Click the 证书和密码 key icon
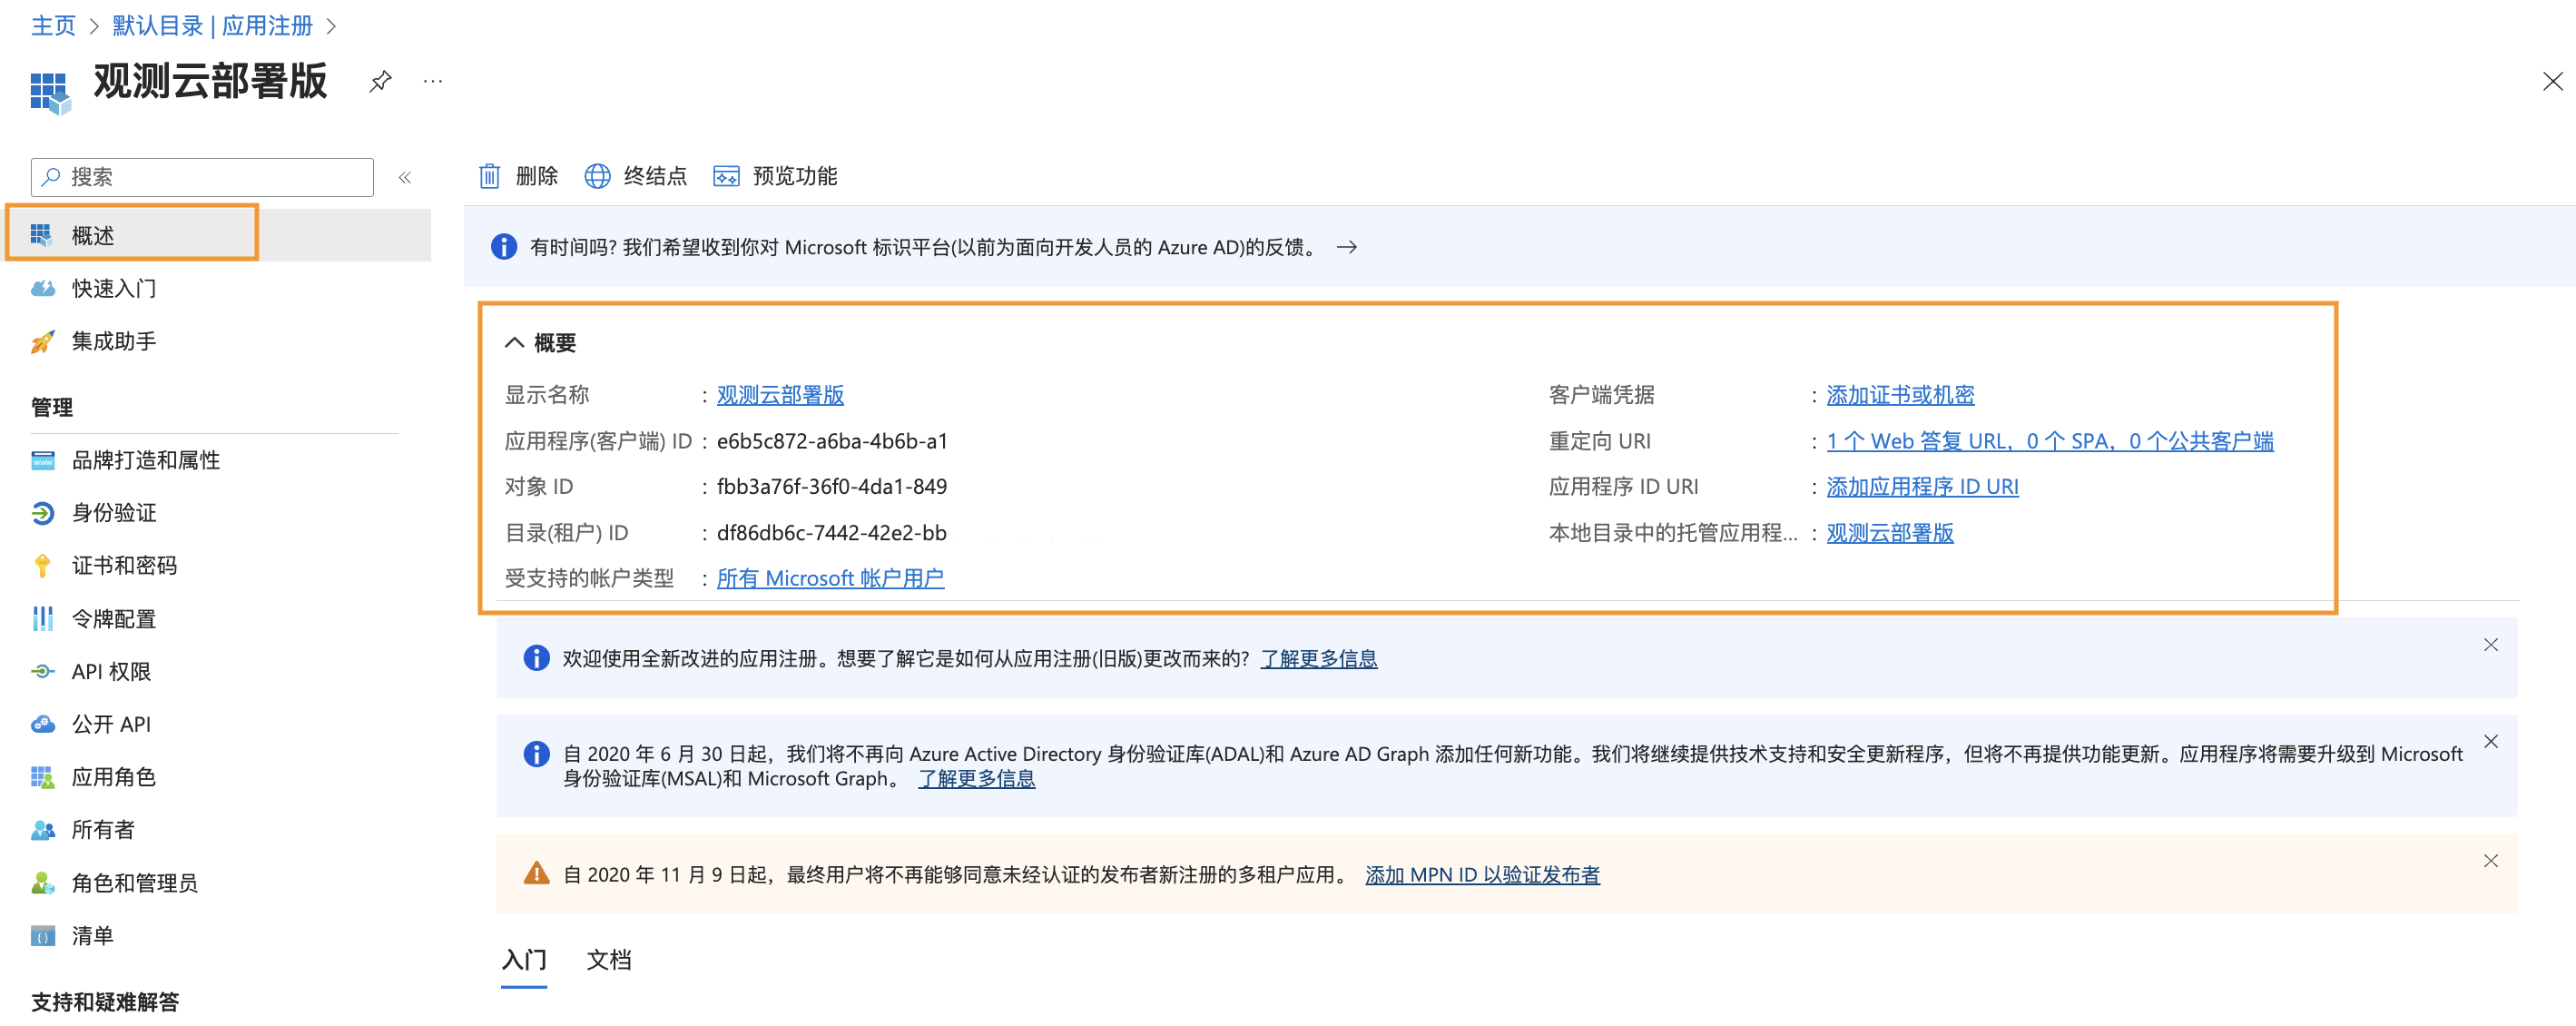This screenshot has width=2576, height=1026. pos(42,566)
